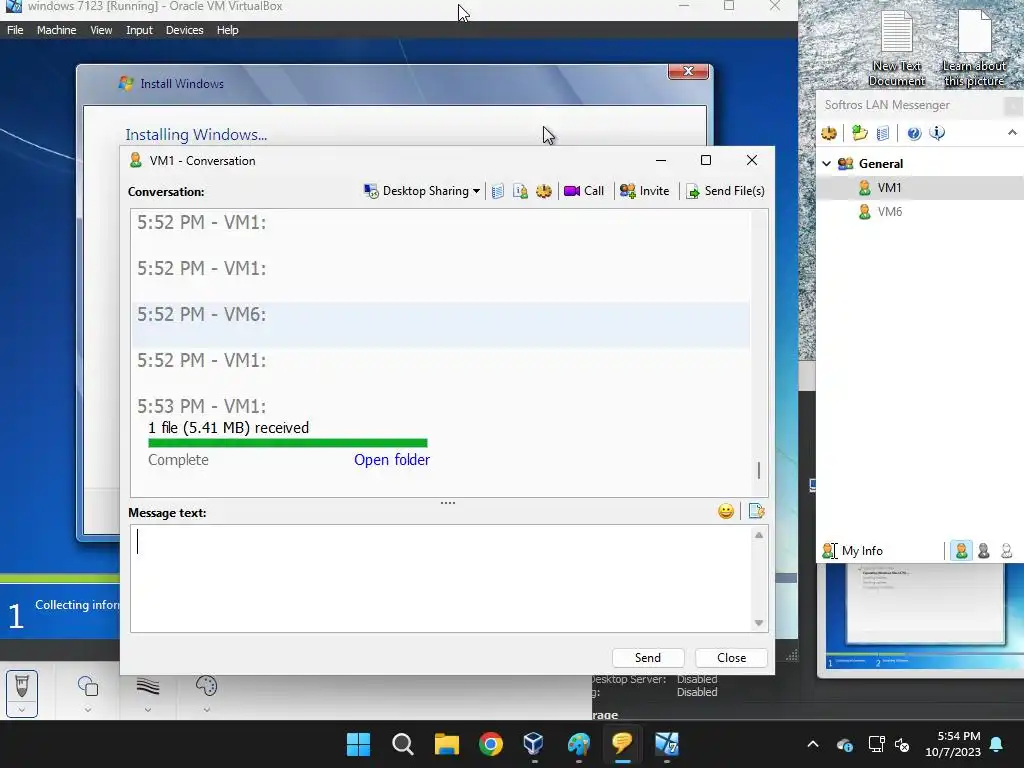This screenshot has height=768, width=1024.
Task: Open taskbar Search magnifier
Action: coord(402,744)
